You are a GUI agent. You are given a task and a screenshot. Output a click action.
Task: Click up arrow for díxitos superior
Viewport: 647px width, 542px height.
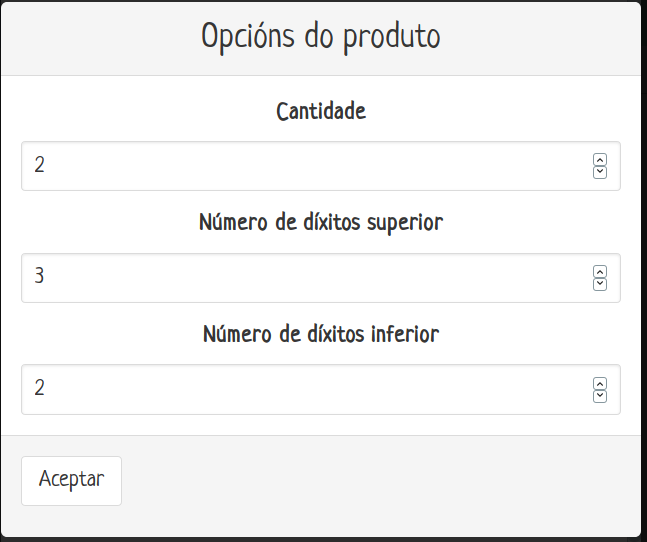(x=600, y=272)
